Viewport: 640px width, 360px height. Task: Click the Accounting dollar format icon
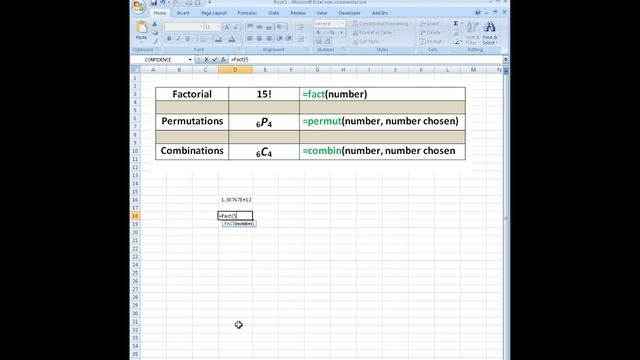(x=319, y=33)
